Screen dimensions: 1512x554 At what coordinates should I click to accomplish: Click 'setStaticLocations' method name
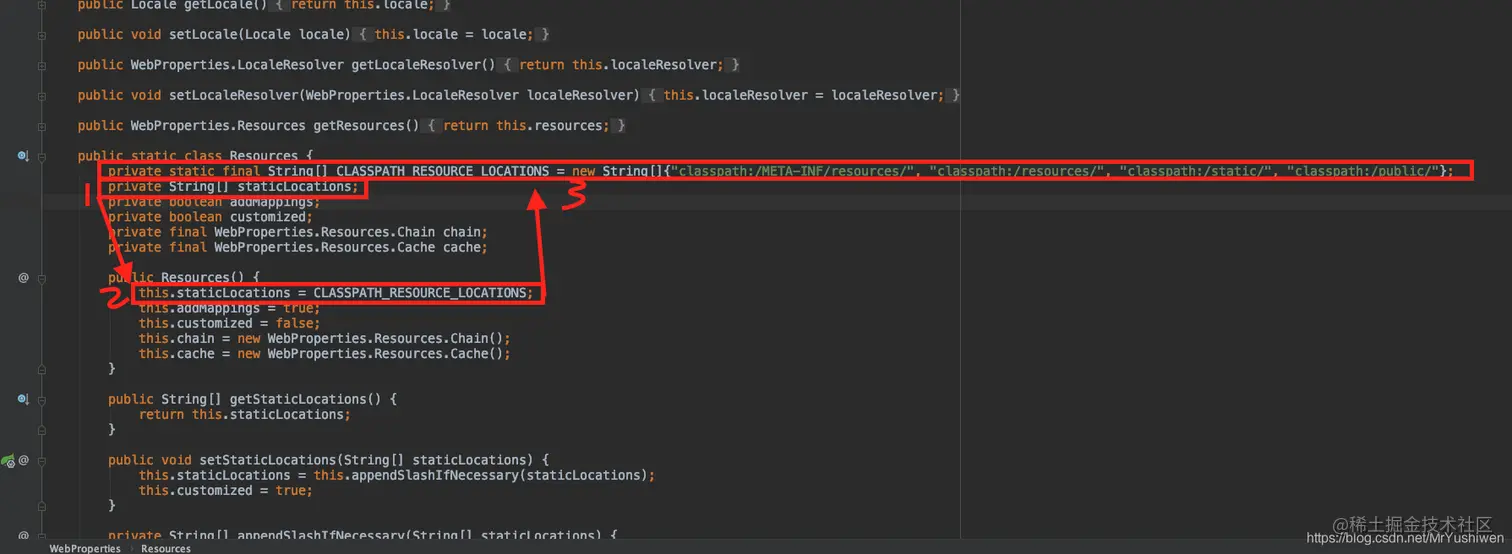(268, 460)
